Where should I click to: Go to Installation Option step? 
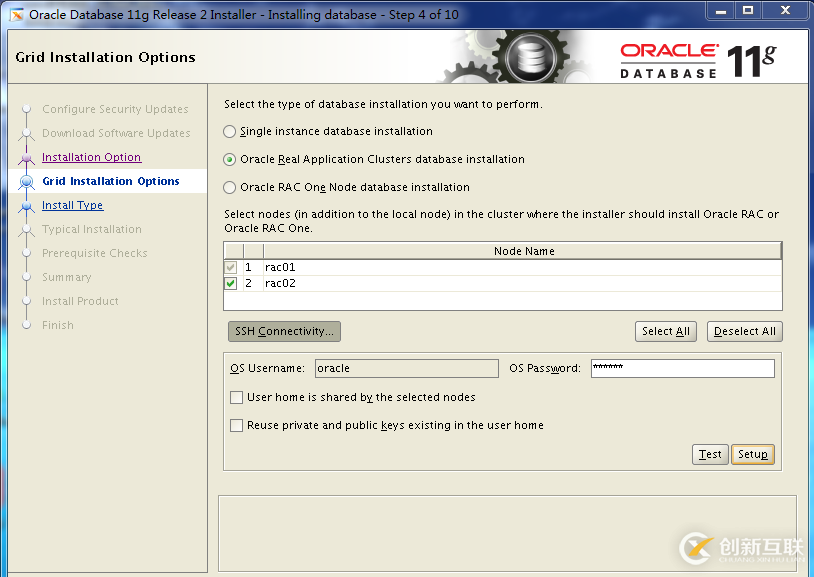[91, 157]
